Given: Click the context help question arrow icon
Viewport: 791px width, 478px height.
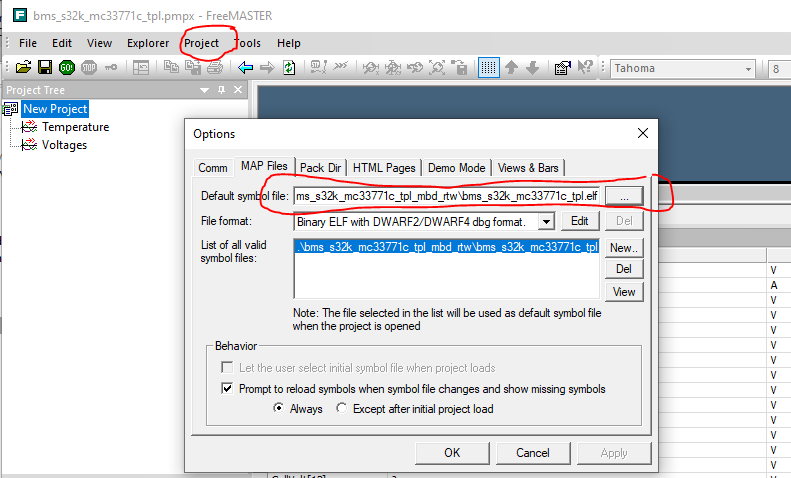Looking at the screenshot, I should click(x=585, y=67).
